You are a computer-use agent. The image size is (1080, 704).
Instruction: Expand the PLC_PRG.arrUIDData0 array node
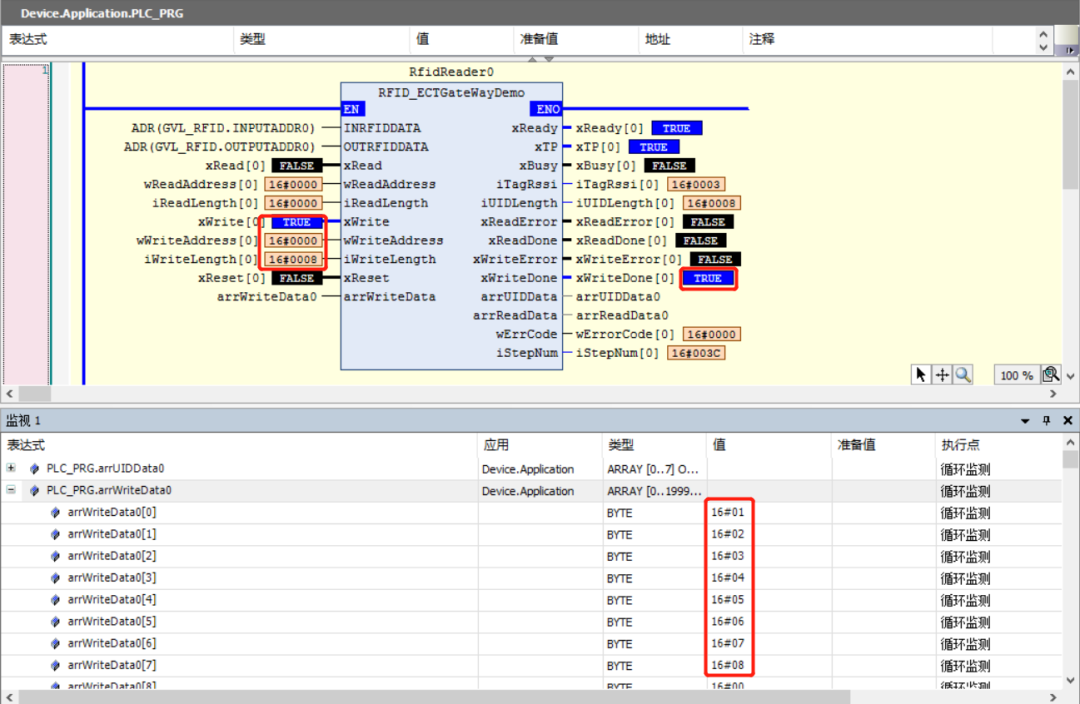click(11, 468)
